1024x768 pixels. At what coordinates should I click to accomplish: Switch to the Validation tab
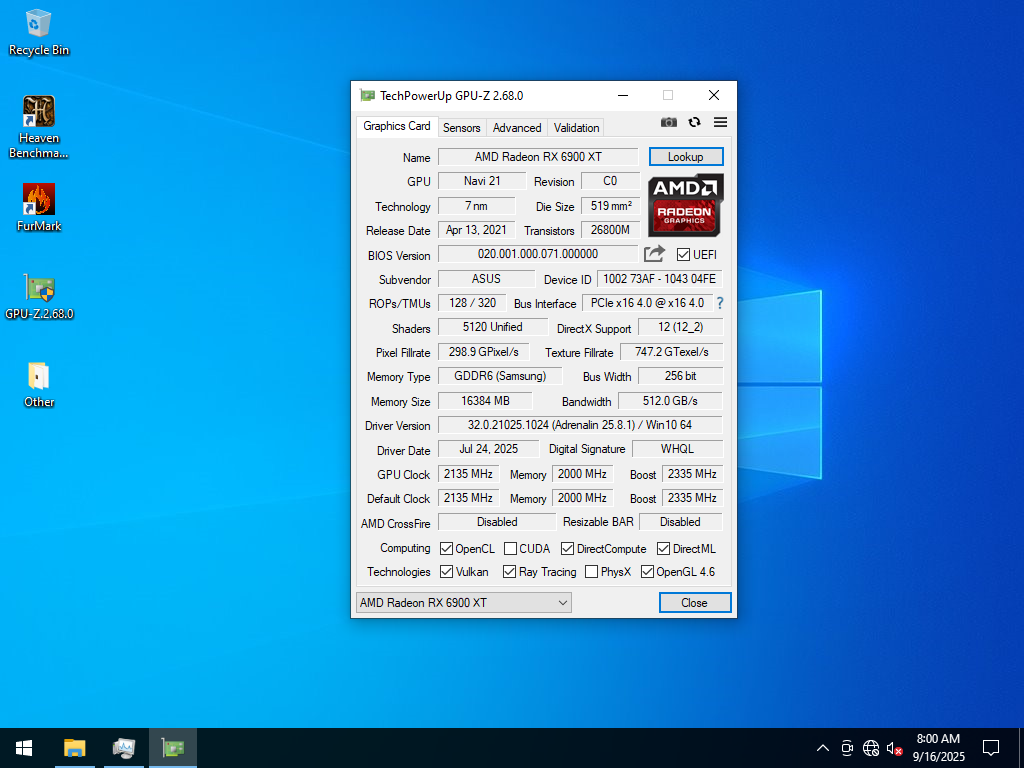(576, 128)
